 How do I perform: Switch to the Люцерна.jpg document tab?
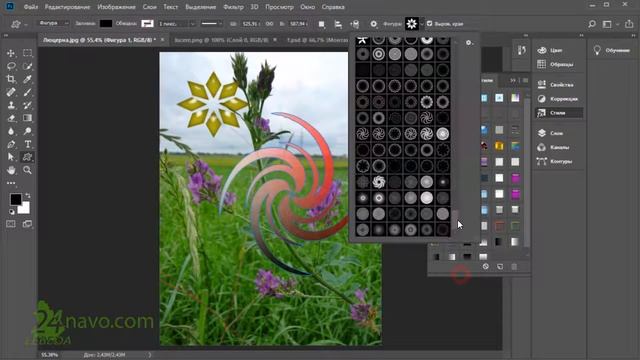[99, 40]
